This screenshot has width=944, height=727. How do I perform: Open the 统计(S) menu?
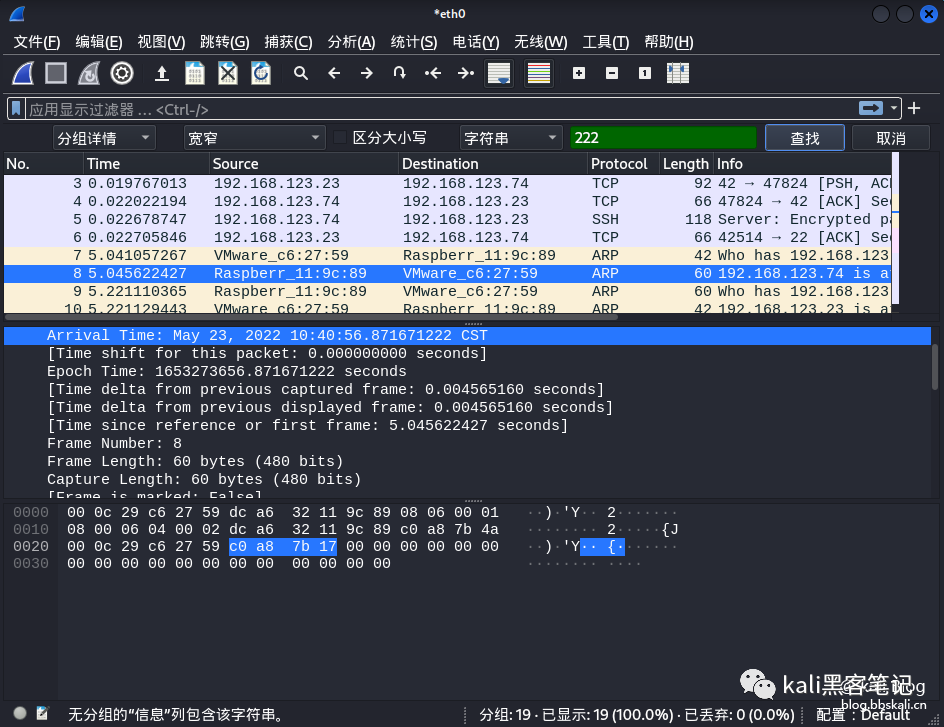pyautogui.click(x=414, y=42)
